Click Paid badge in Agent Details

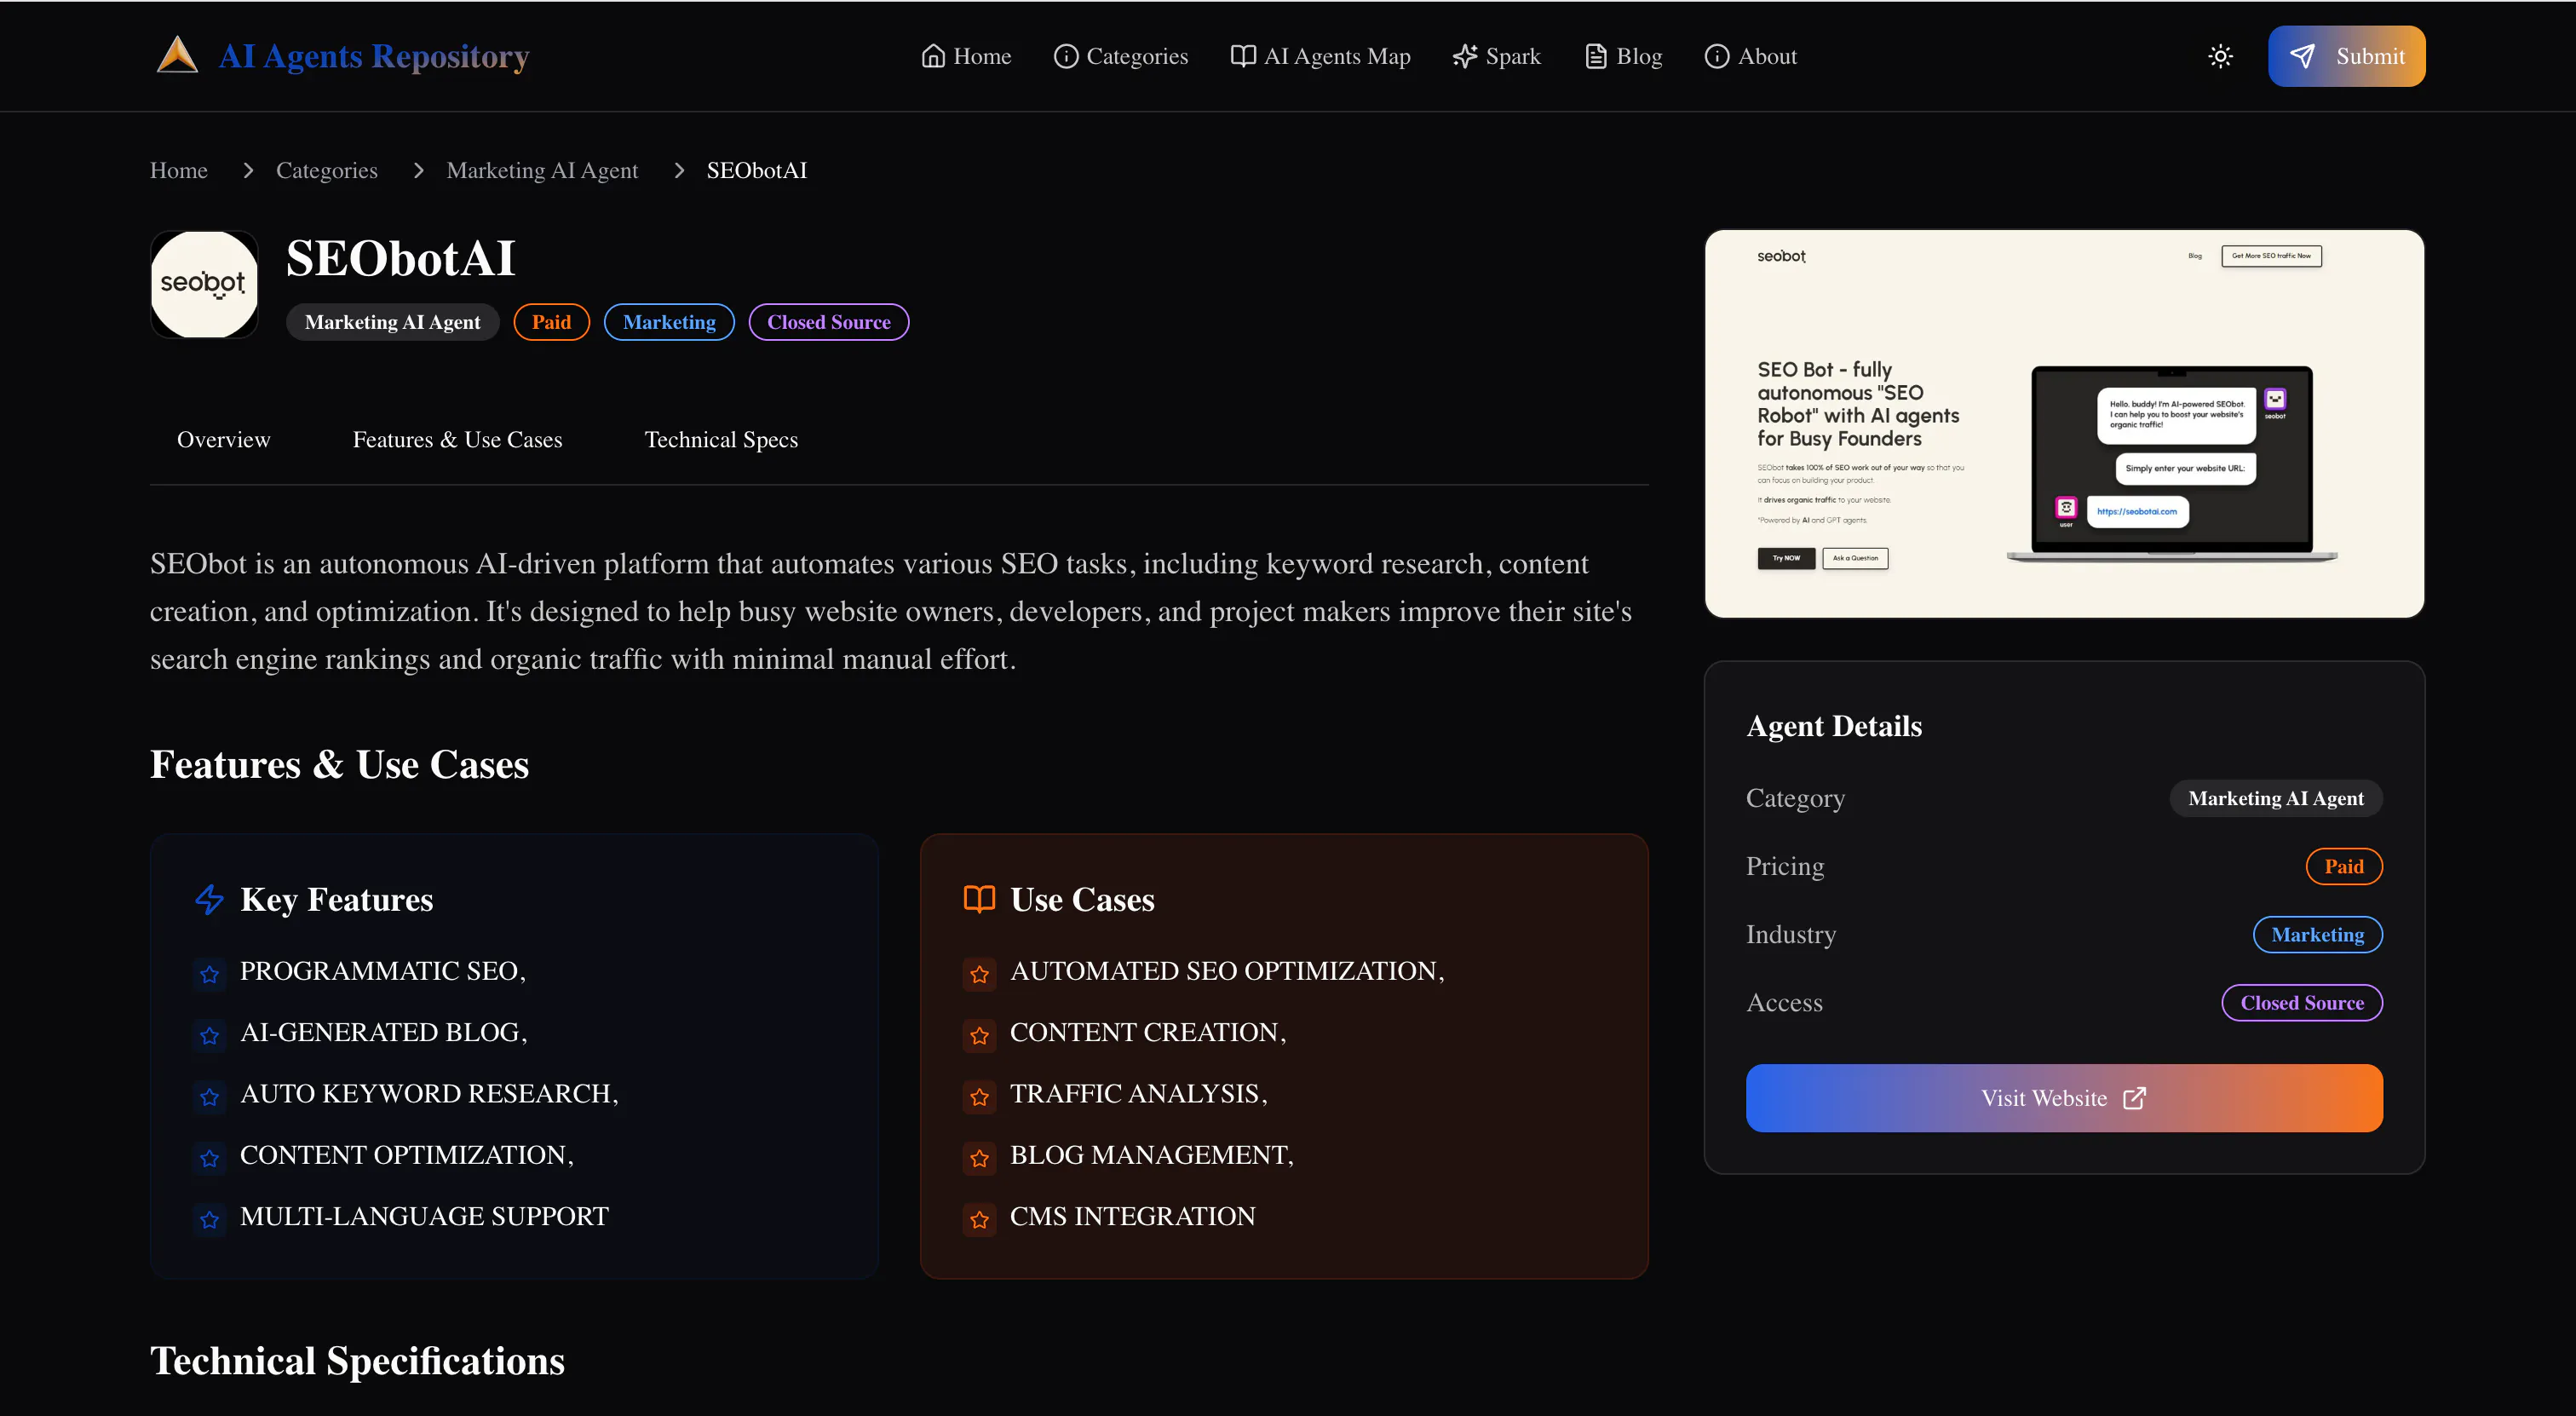2344,866
